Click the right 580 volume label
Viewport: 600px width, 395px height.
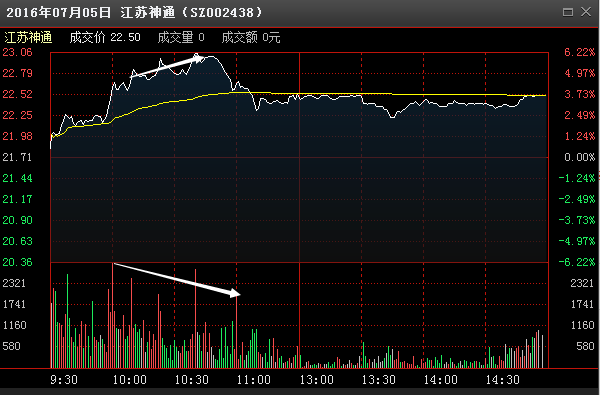[585, 346]
